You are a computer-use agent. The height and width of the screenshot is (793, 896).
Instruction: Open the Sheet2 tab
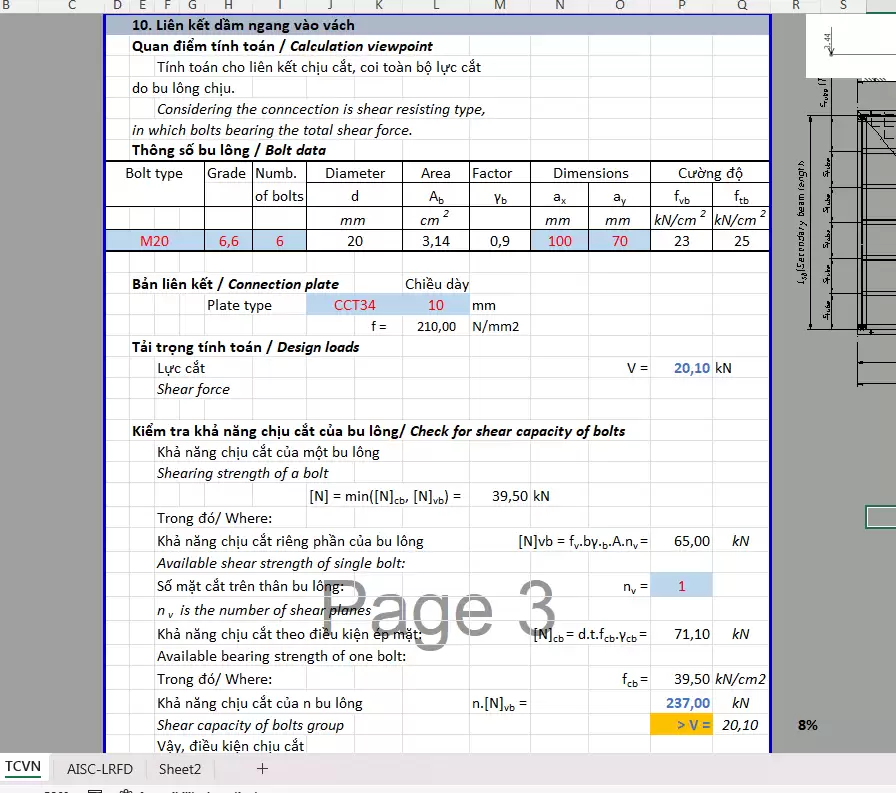click(x=180, y=769)
